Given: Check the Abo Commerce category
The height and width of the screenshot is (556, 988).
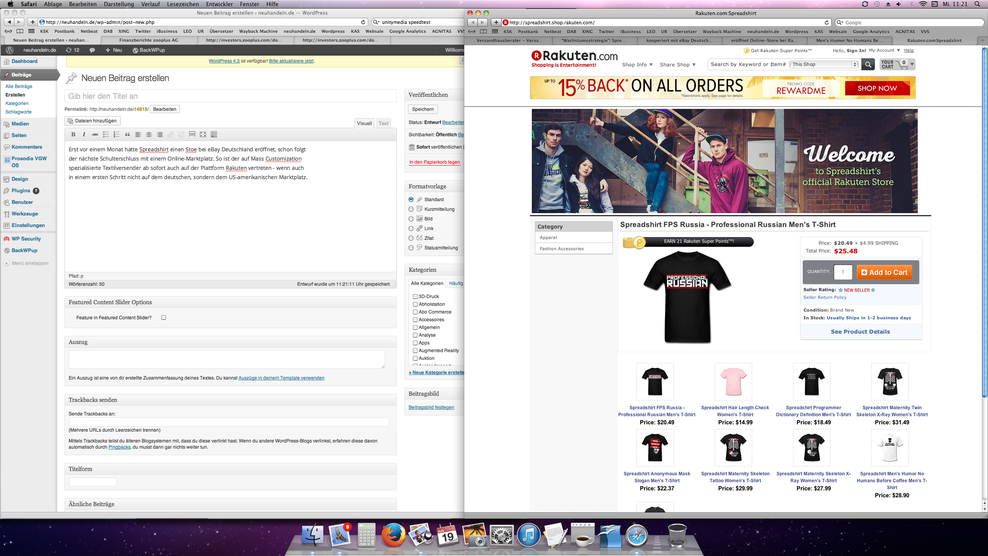Looking at the screenshot, I should coord(415,311).
